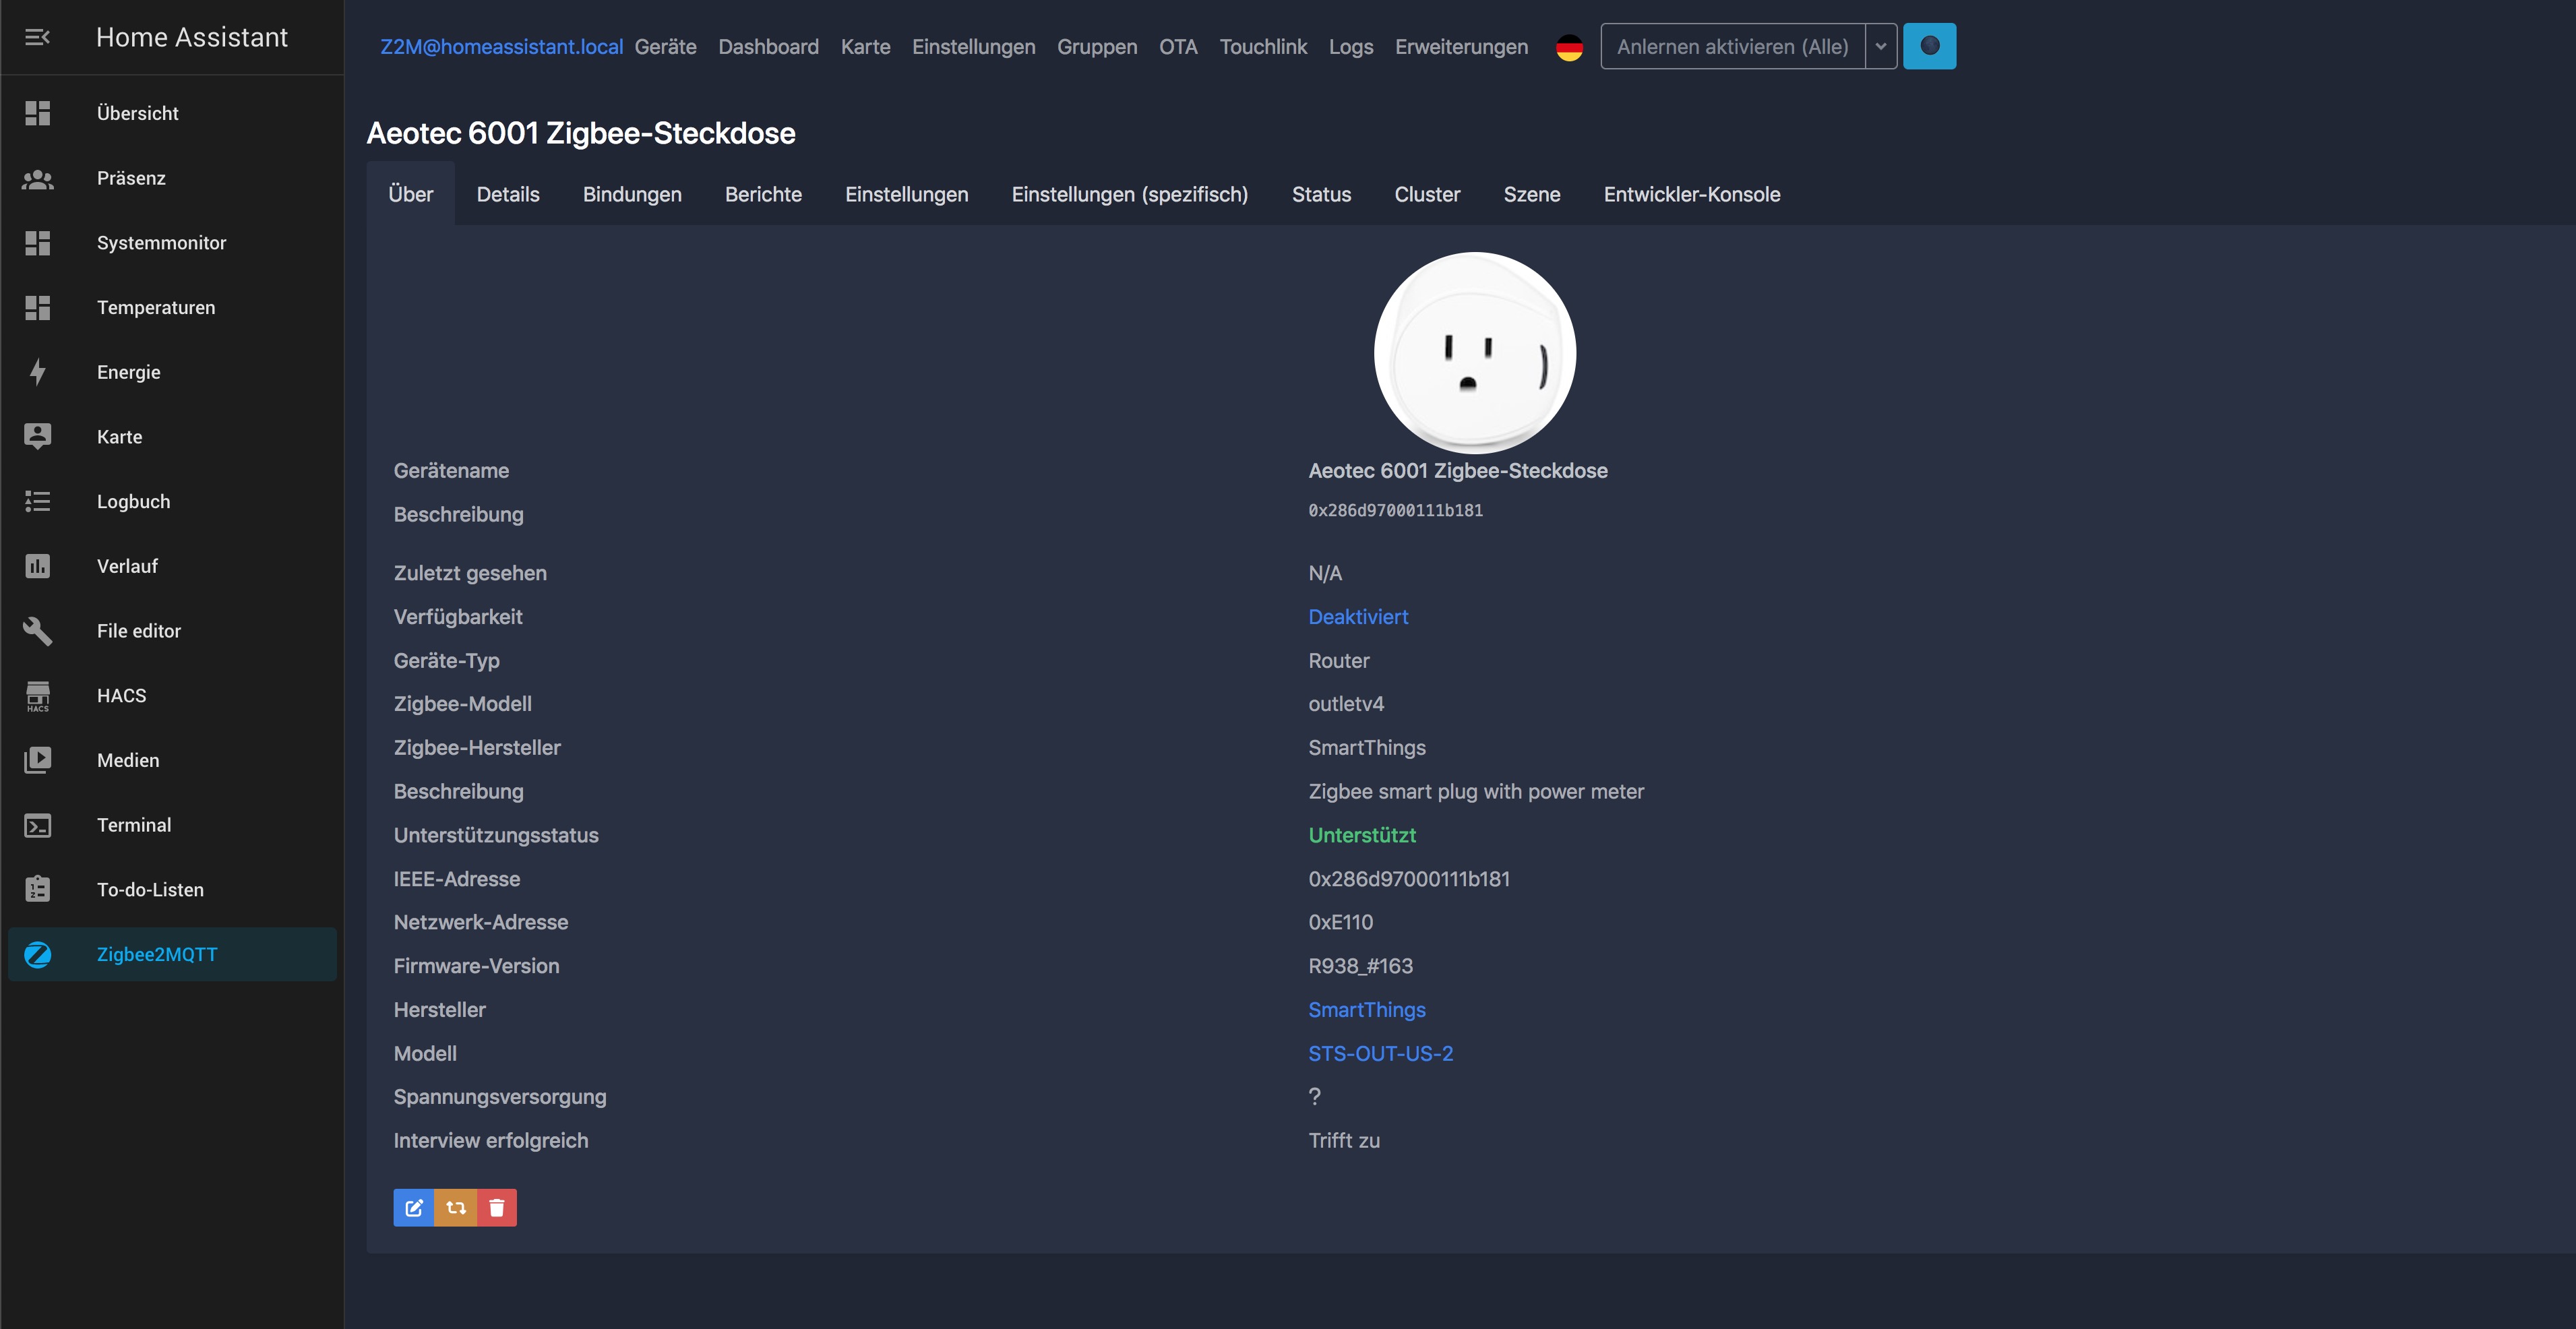The width and height of the screenshot is (2576, 1329).
Task: Click the smart plug device image
Action: [x=1474, y=353]
